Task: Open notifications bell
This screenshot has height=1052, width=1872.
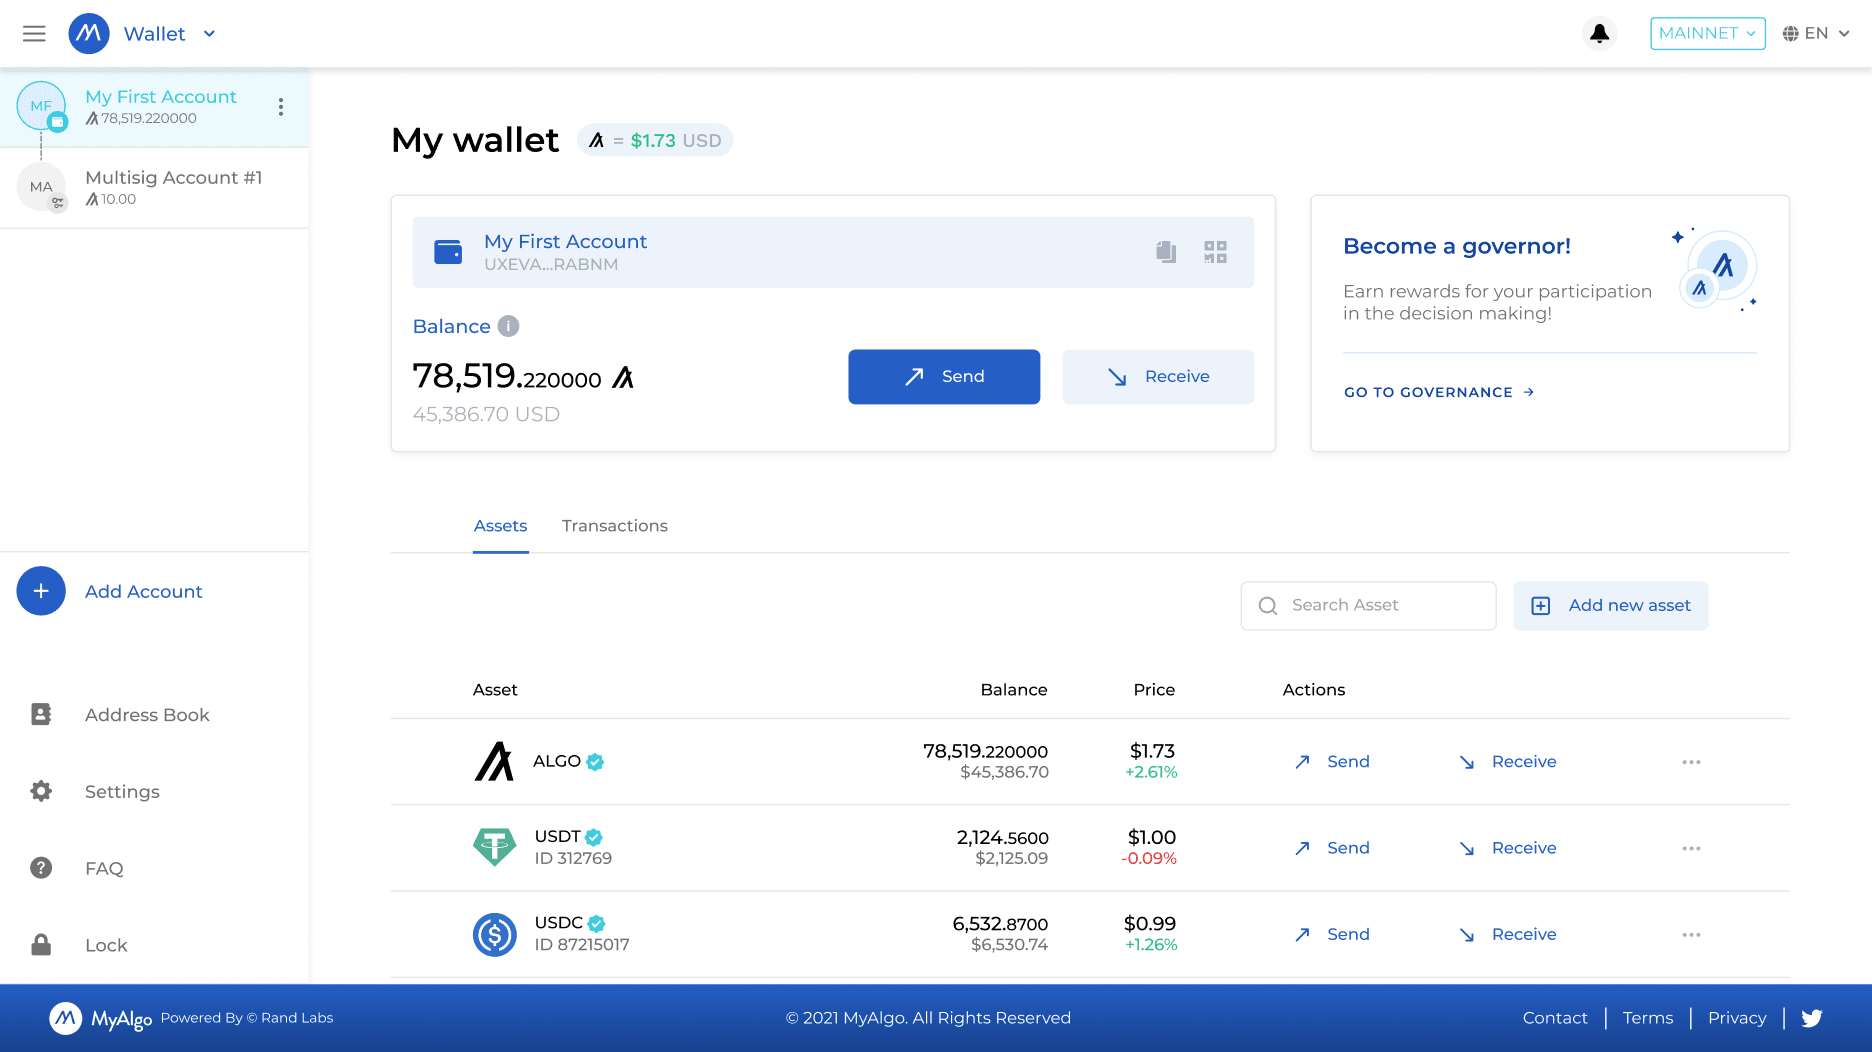Action: tap(1600, 34)
